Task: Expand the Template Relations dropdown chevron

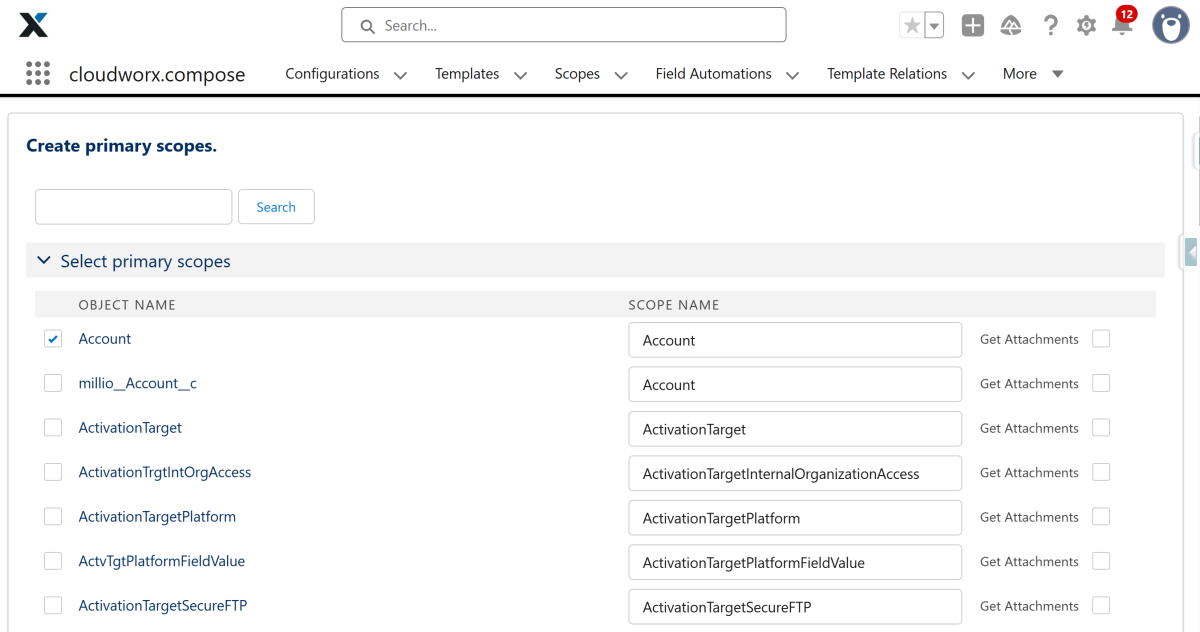Action: (x=968, y=75)
